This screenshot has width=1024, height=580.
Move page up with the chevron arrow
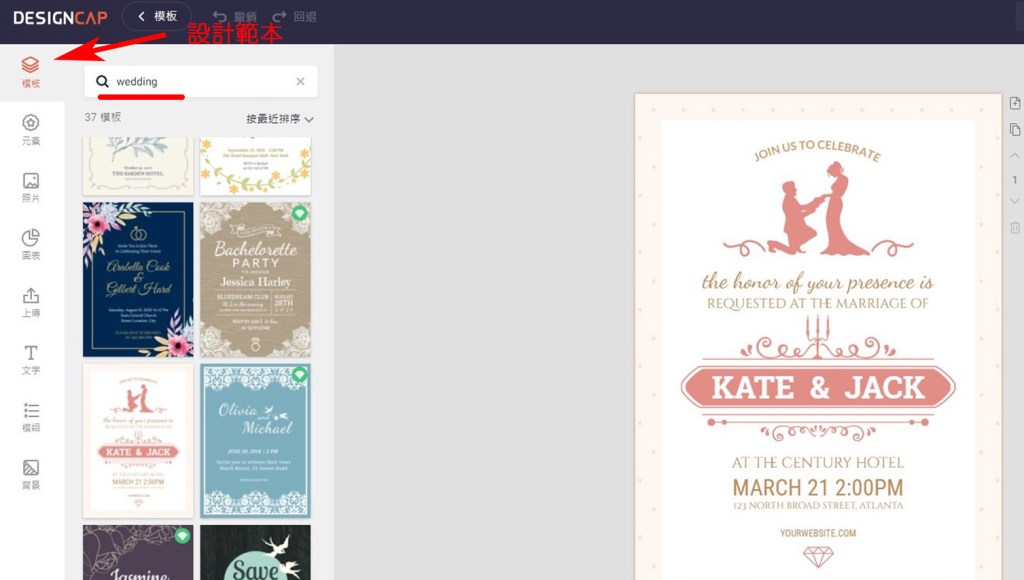click(x=1015, y=156)
